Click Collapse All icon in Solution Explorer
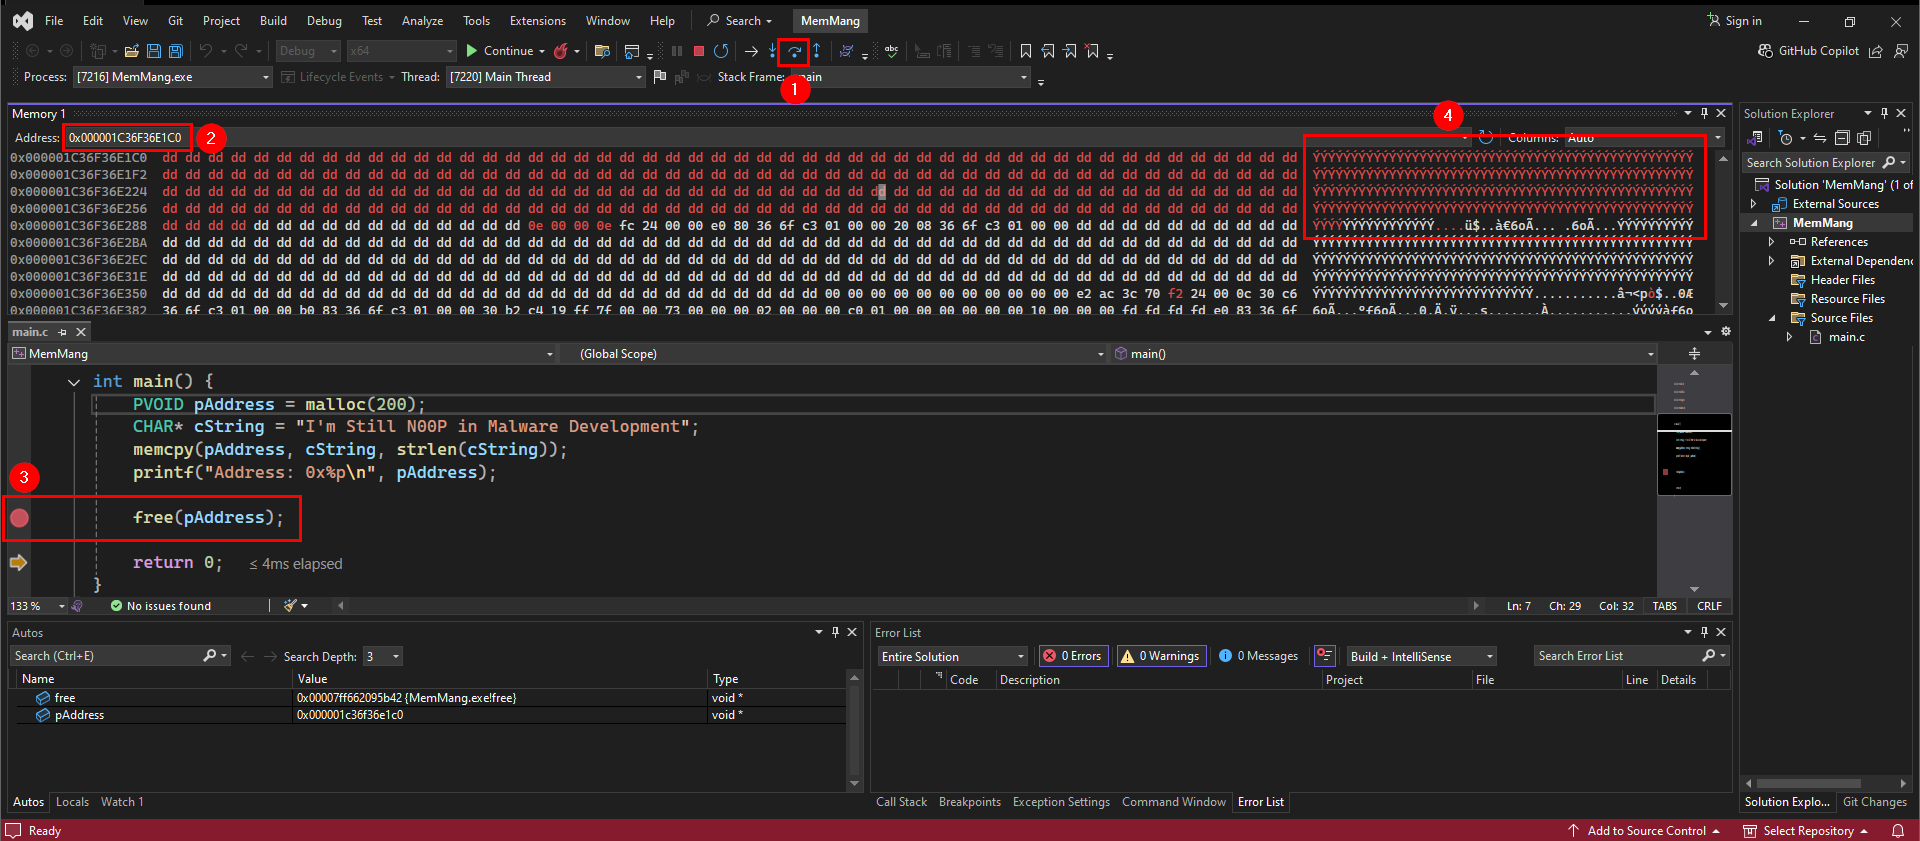Screen dimensions: 1920x841 click(1842, 138)
